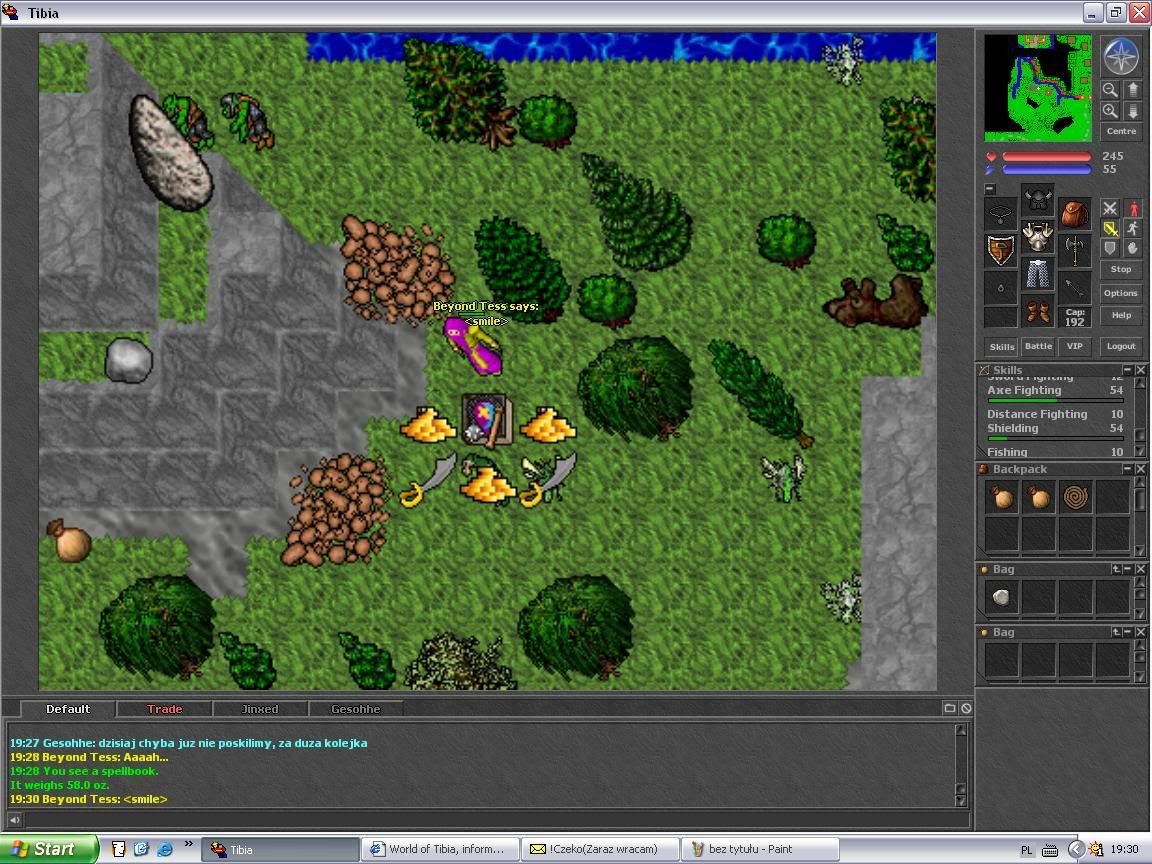Switch to the Trade chat tab
The width and height of the screenshot is (1152, 864).
pyautogui.click(x=165, y=709)
